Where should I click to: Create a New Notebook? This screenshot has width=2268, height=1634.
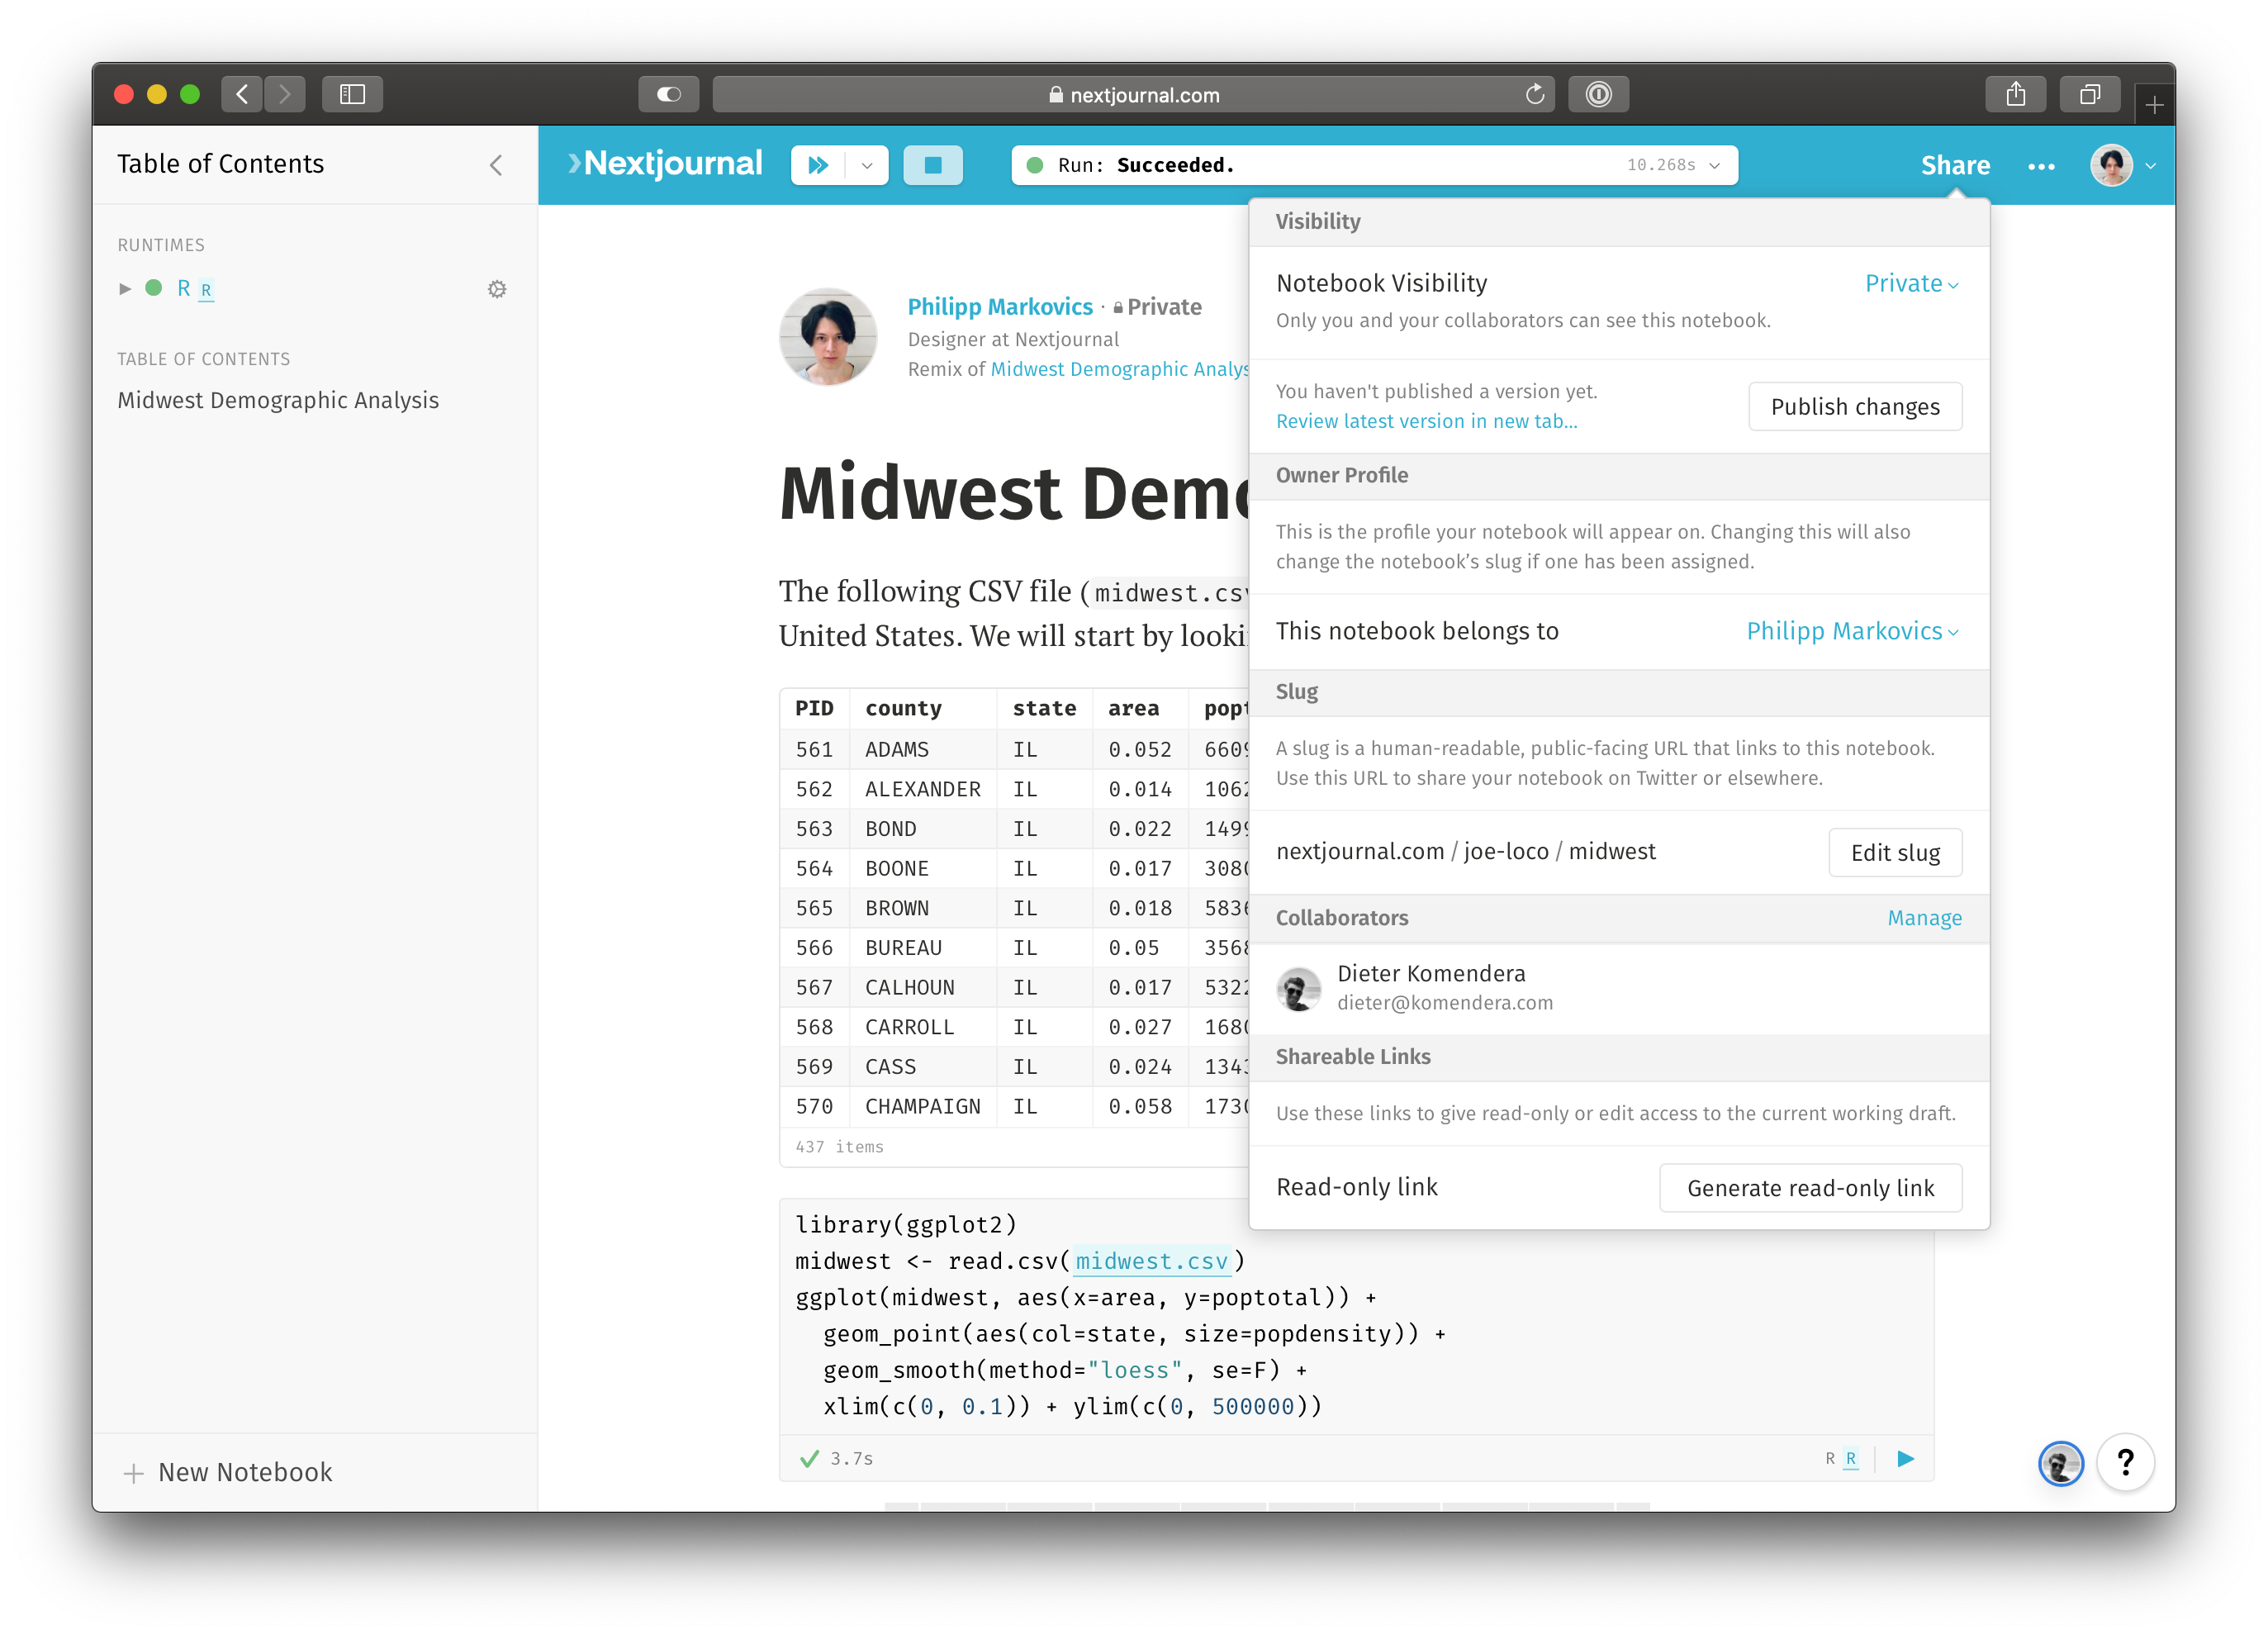pos(228,1472)
